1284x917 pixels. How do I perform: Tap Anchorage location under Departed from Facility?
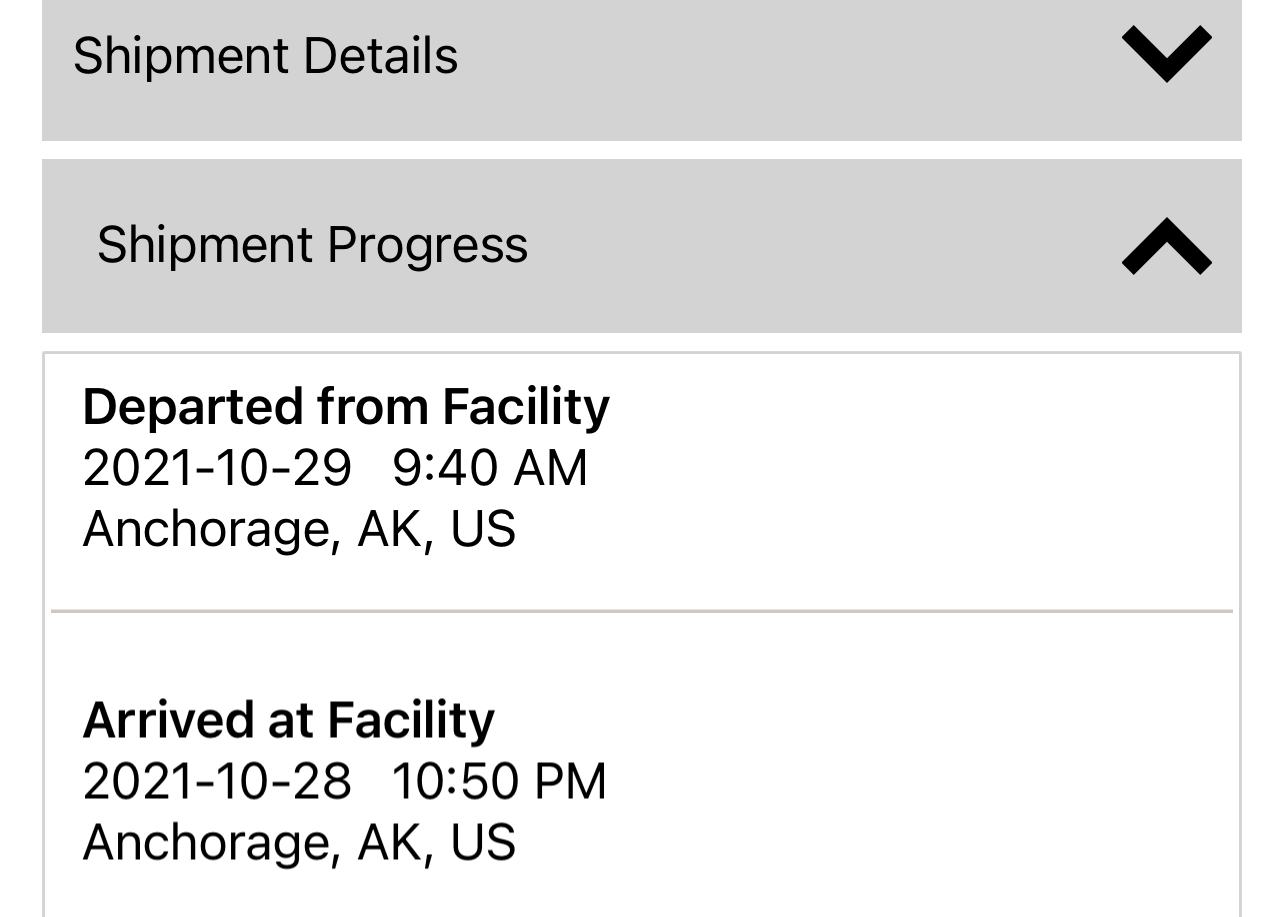point(299,529)
